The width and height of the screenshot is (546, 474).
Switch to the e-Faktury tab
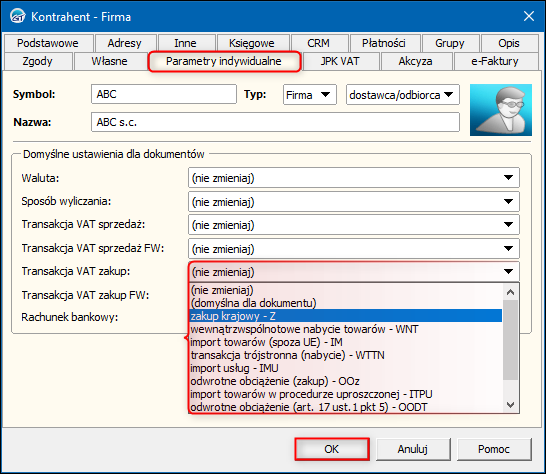[494, 61]
